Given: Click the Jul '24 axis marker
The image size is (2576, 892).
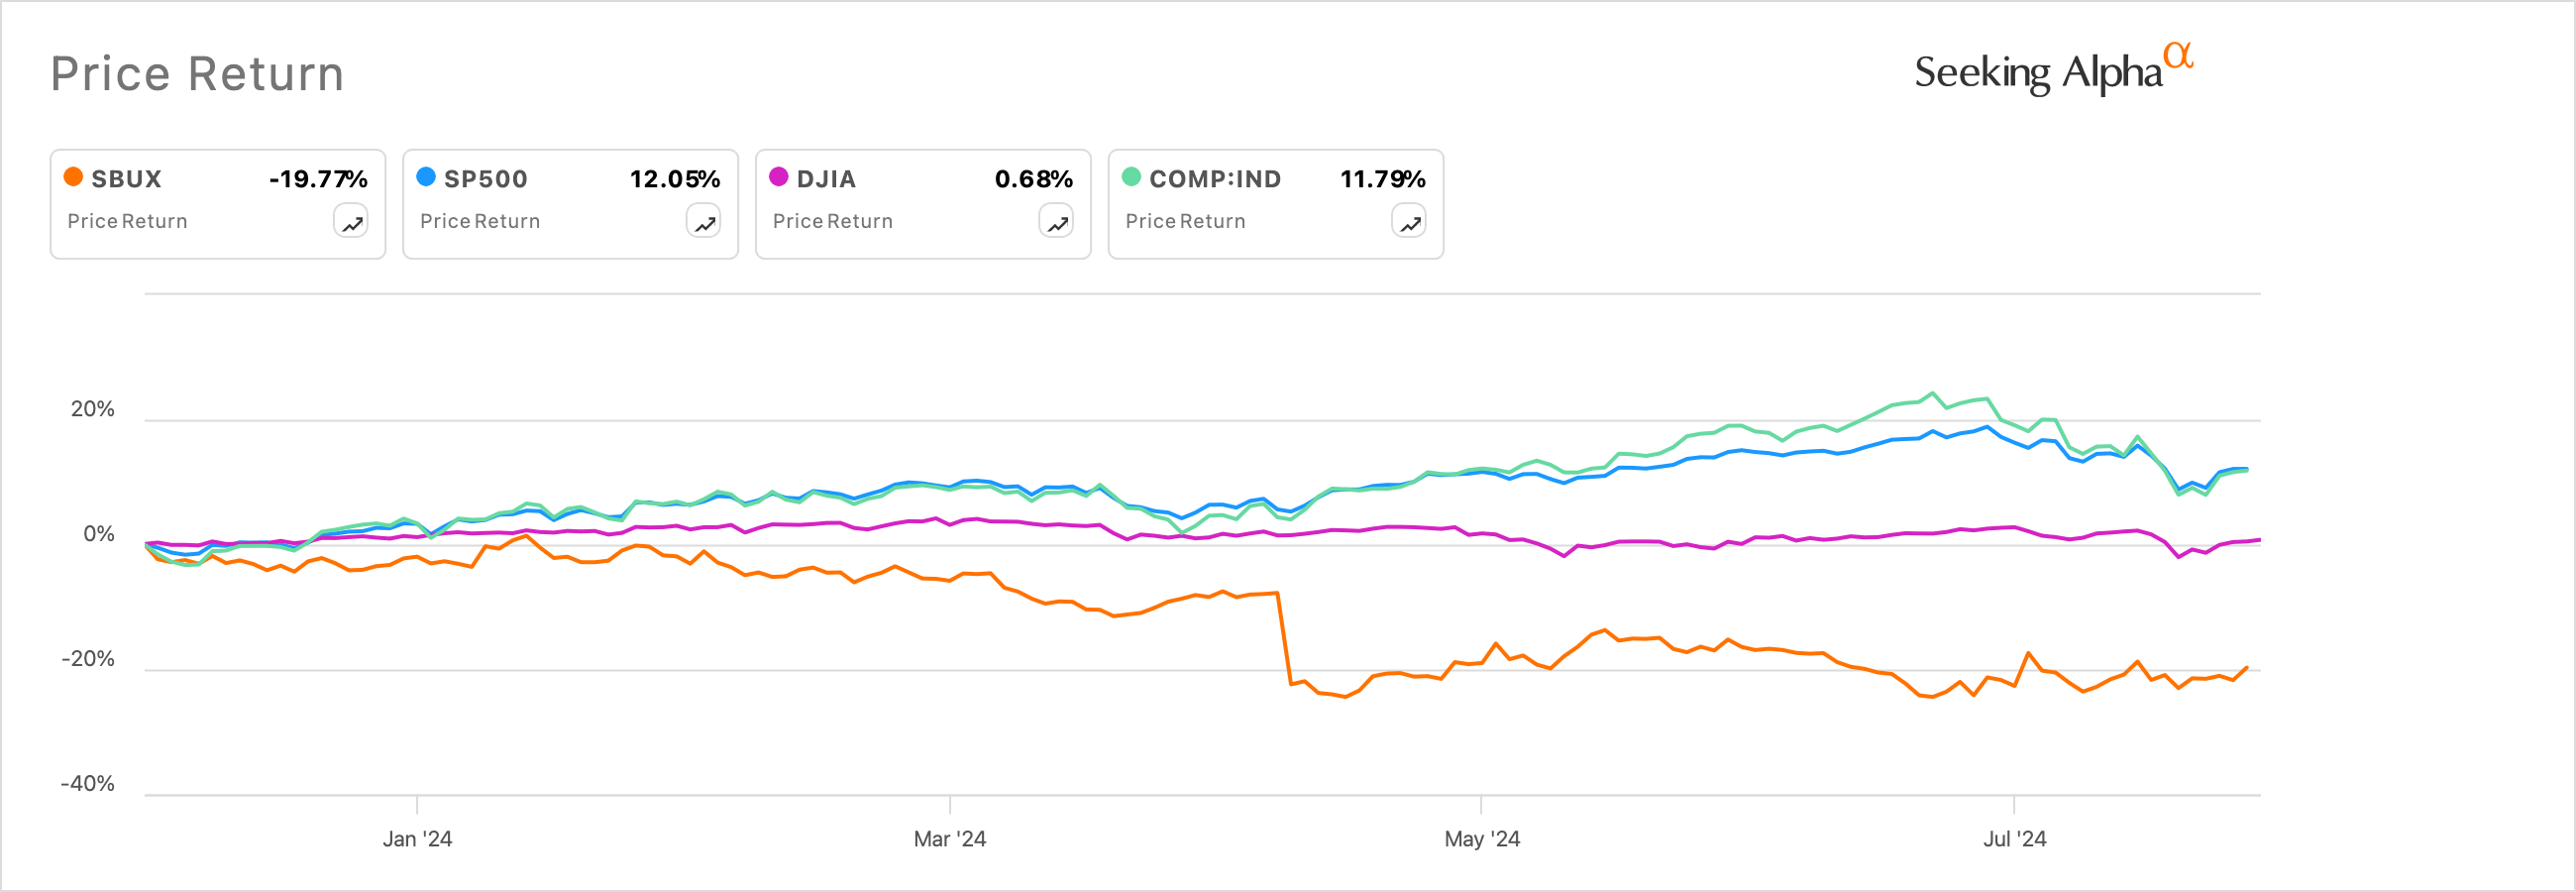Looking at the screenshot, I should tap(2014, 839).
